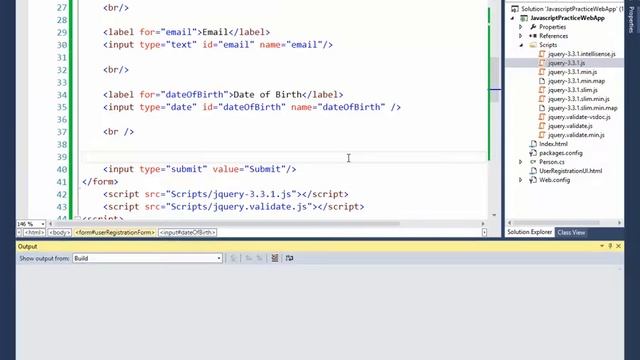This screenshot has width=640, height=360.
Task: Open the Show output from dropdown
Action: coord(147,258)
